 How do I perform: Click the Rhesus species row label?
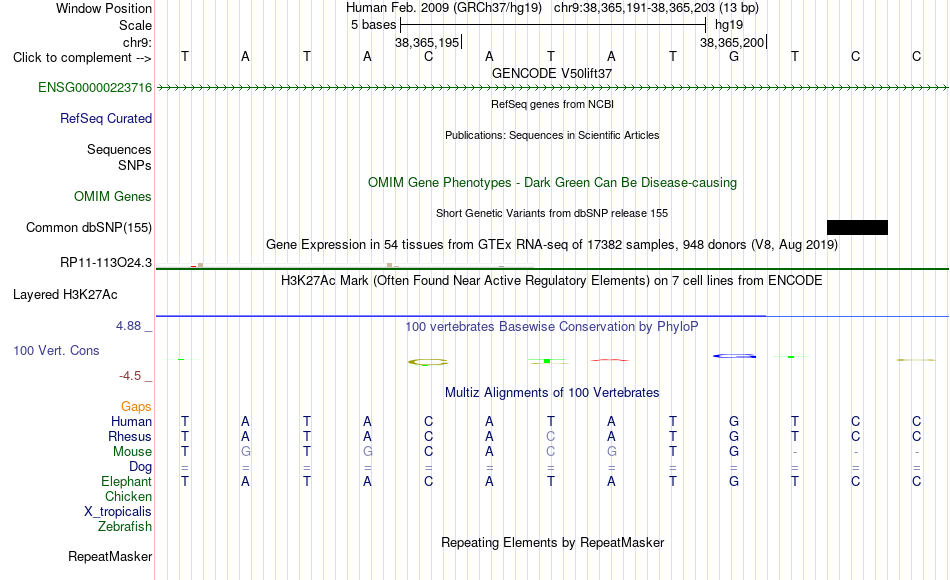pos(130,437)
